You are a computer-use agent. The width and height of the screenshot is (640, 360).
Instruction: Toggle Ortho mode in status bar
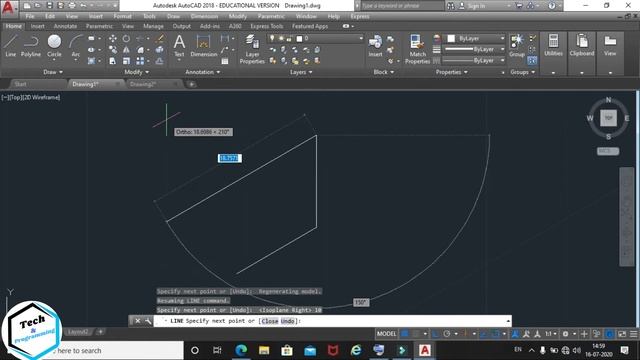[x=436, y=334]
